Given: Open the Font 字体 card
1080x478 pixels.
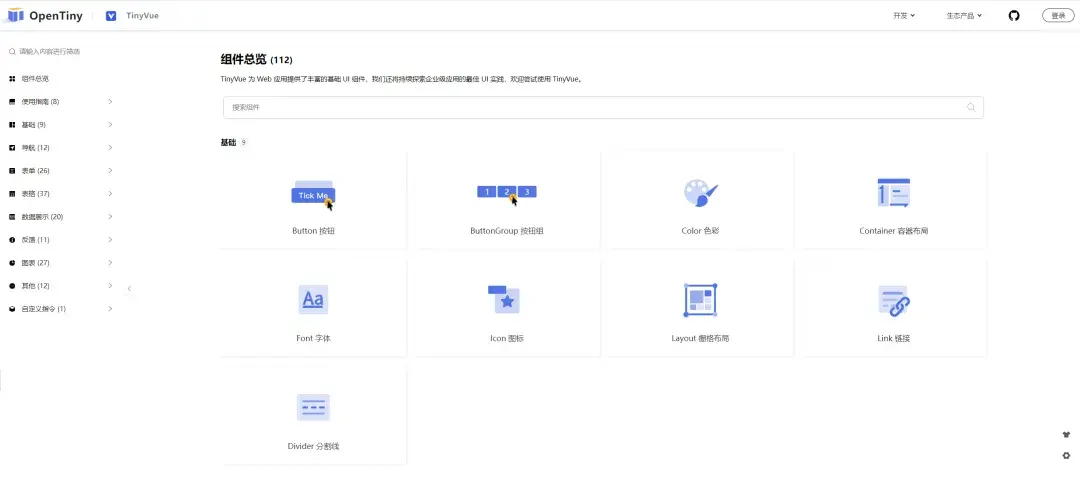Looking at the screenshot, I should pyautogui.click(x=313, y=308).
